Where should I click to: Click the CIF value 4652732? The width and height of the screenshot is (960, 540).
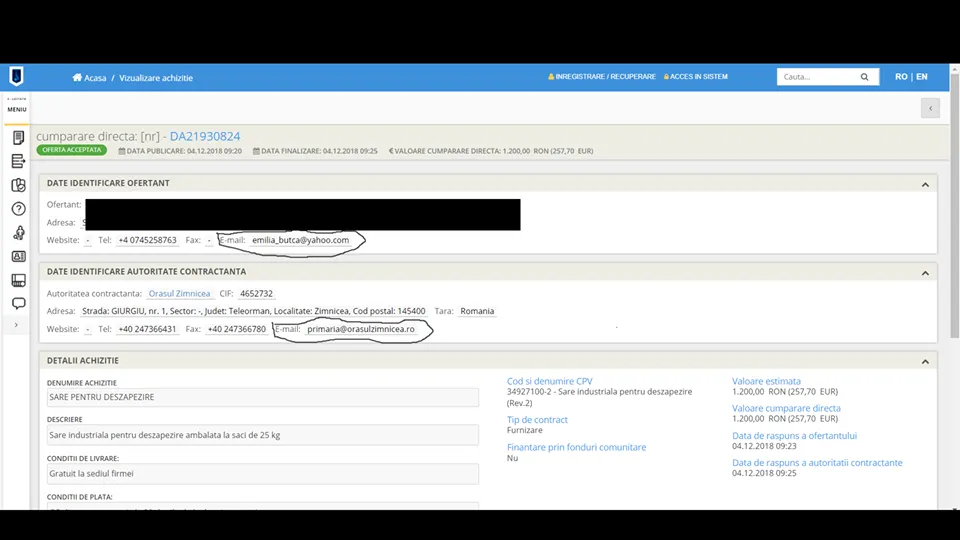pos(257,293)
